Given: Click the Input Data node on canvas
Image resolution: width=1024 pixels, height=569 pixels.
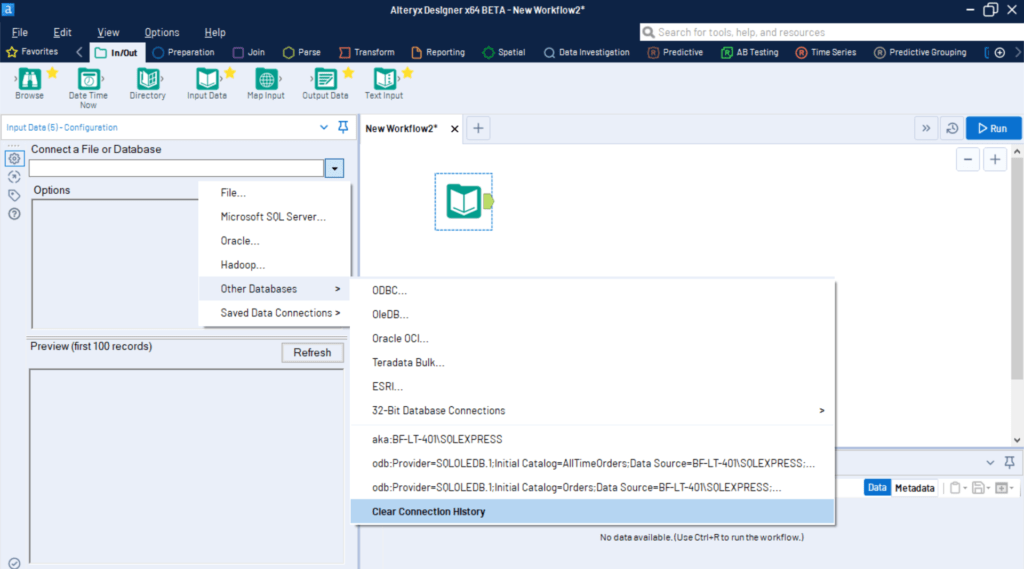Looking at the screenshot, I should coord(463,201).
